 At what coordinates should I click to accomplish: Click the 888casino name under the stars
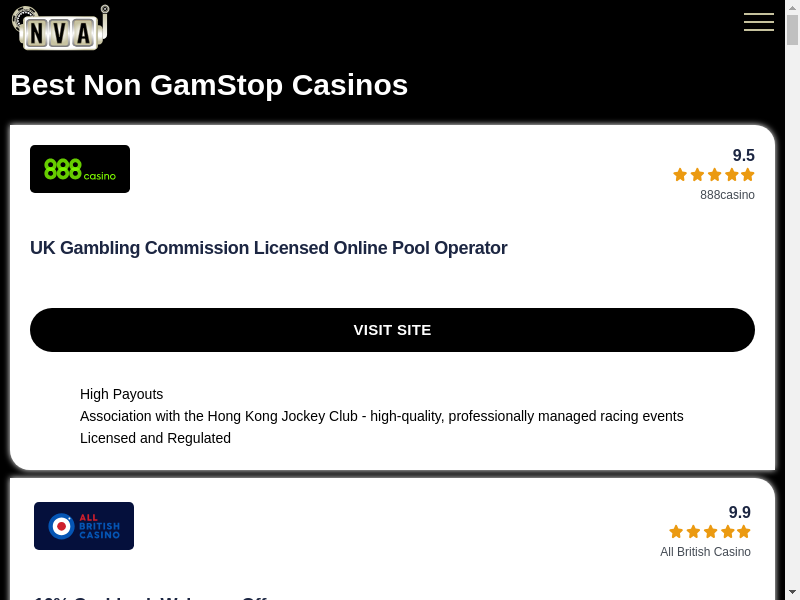click(727, 195)
